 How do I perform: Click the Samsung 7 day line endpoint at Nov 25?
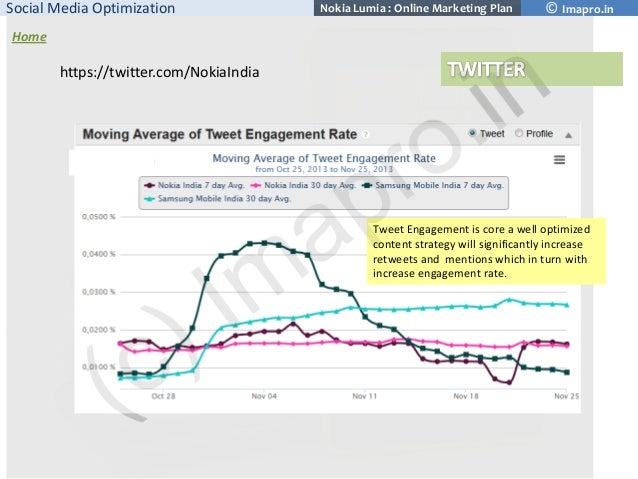566,372
